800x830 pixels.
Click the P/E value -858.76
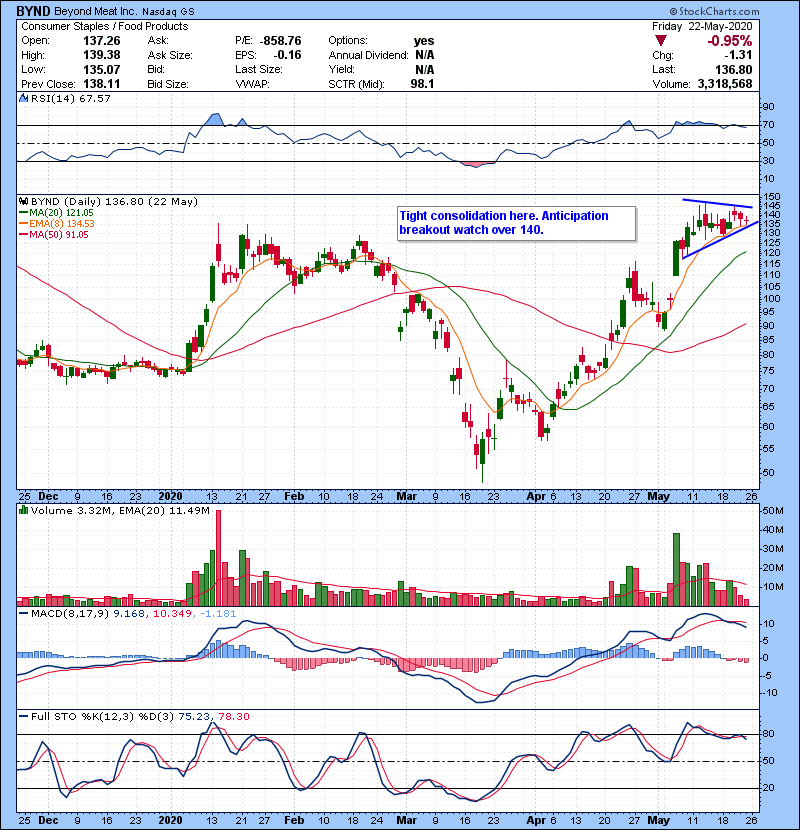point(281,41)
